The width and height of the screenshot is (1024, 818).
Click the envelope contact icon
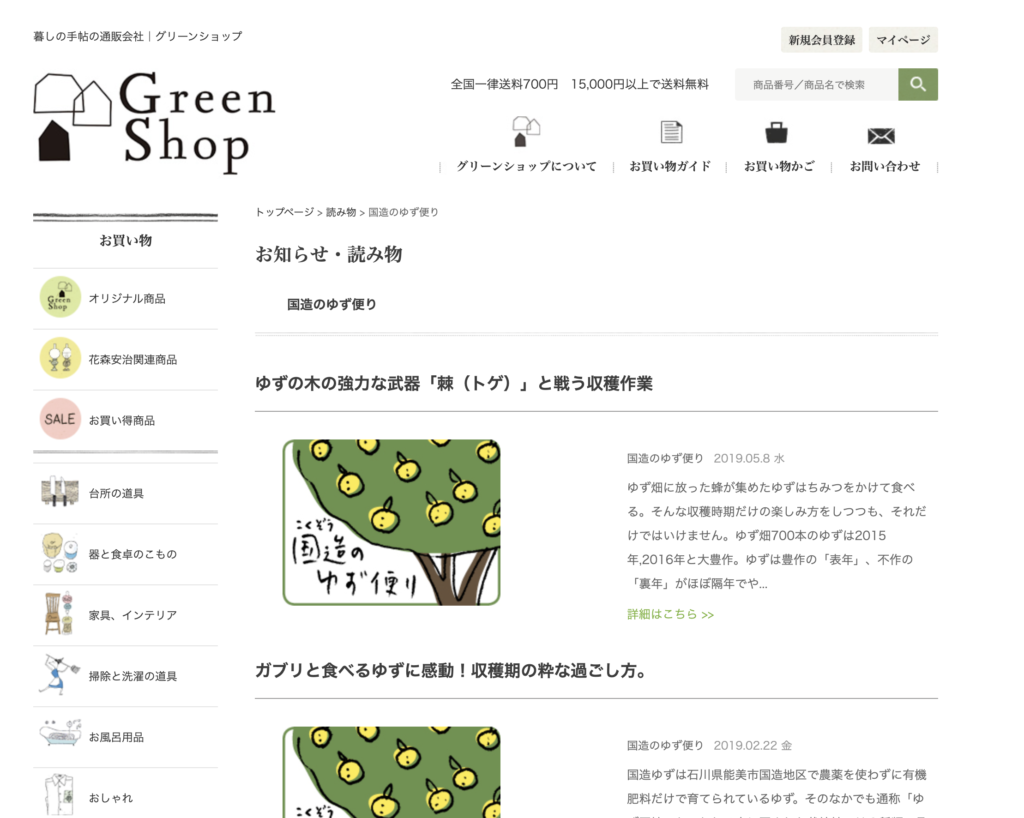pyautogui.click(x=881, y=136)
